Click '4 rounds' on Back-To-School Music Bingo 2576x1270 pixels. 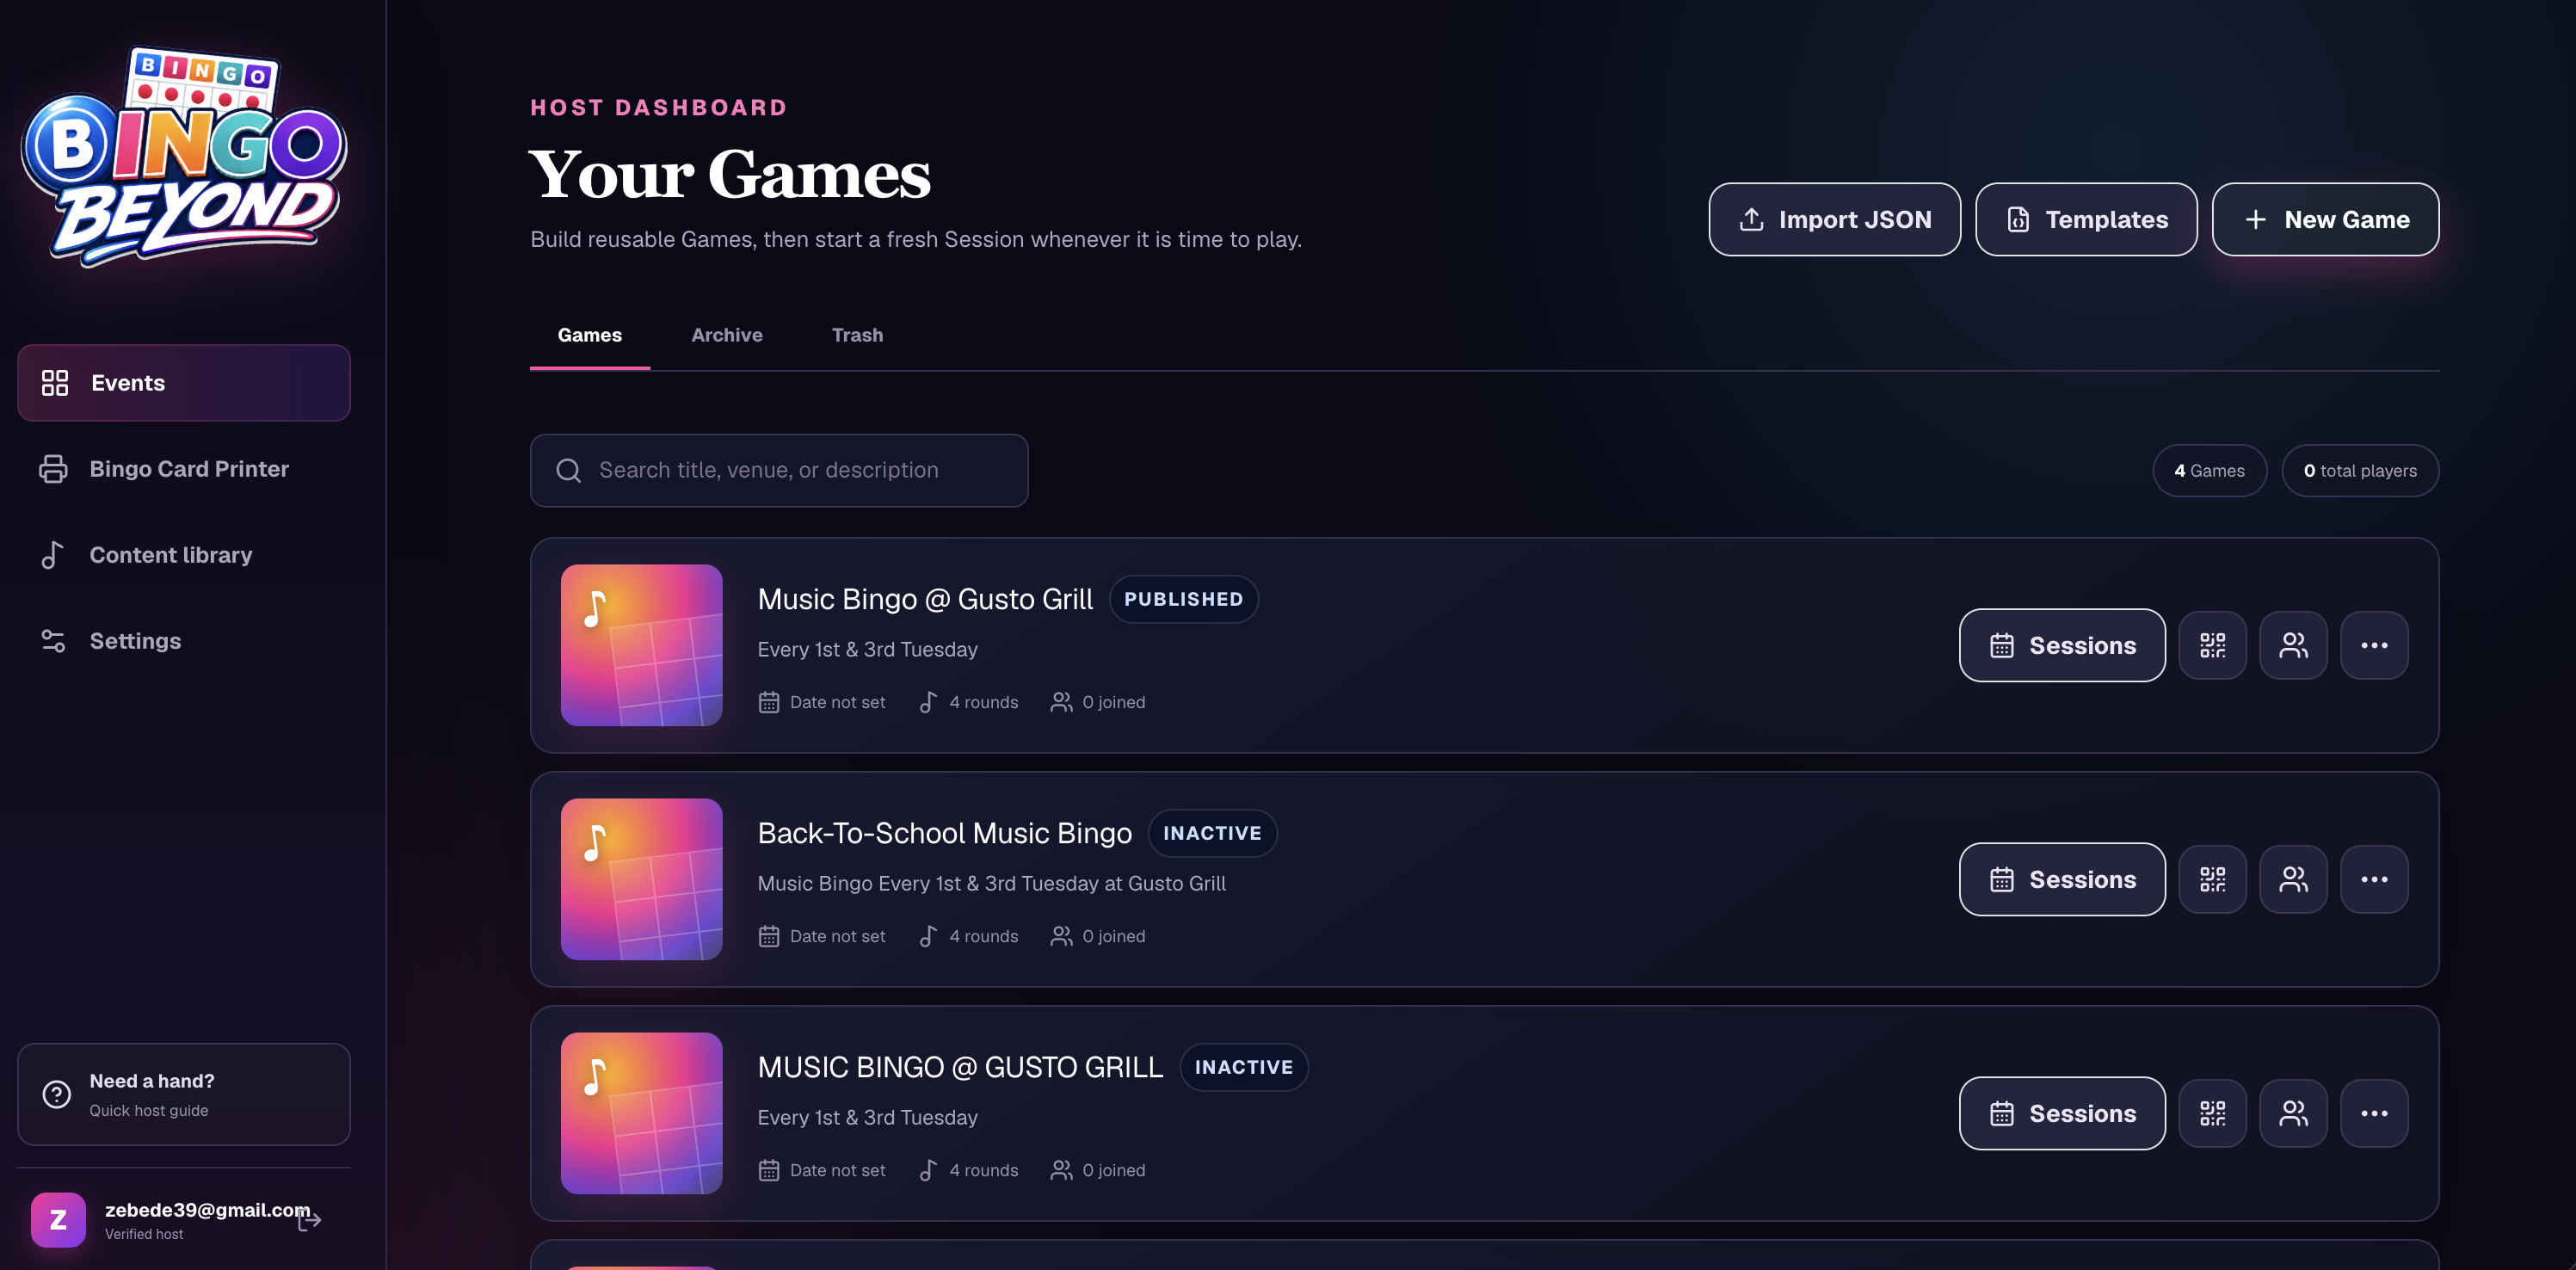pos(968,936)
